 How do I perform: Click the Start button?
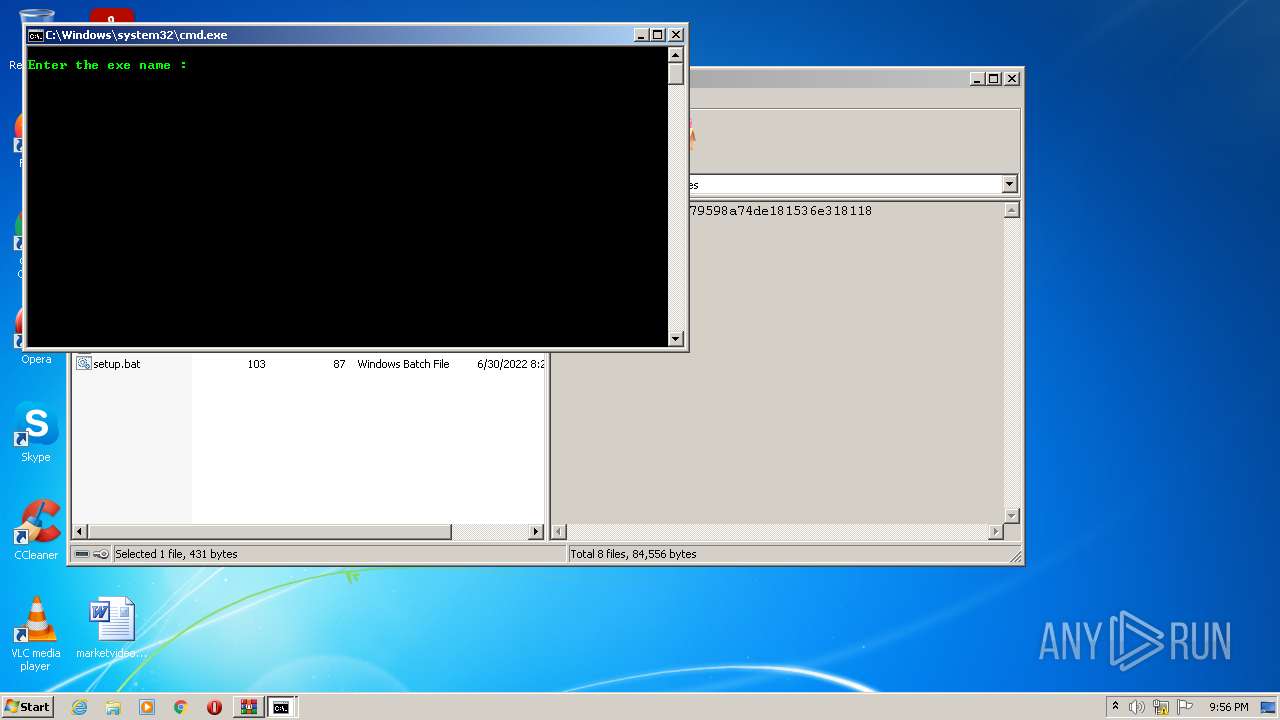tap(27, 707)
